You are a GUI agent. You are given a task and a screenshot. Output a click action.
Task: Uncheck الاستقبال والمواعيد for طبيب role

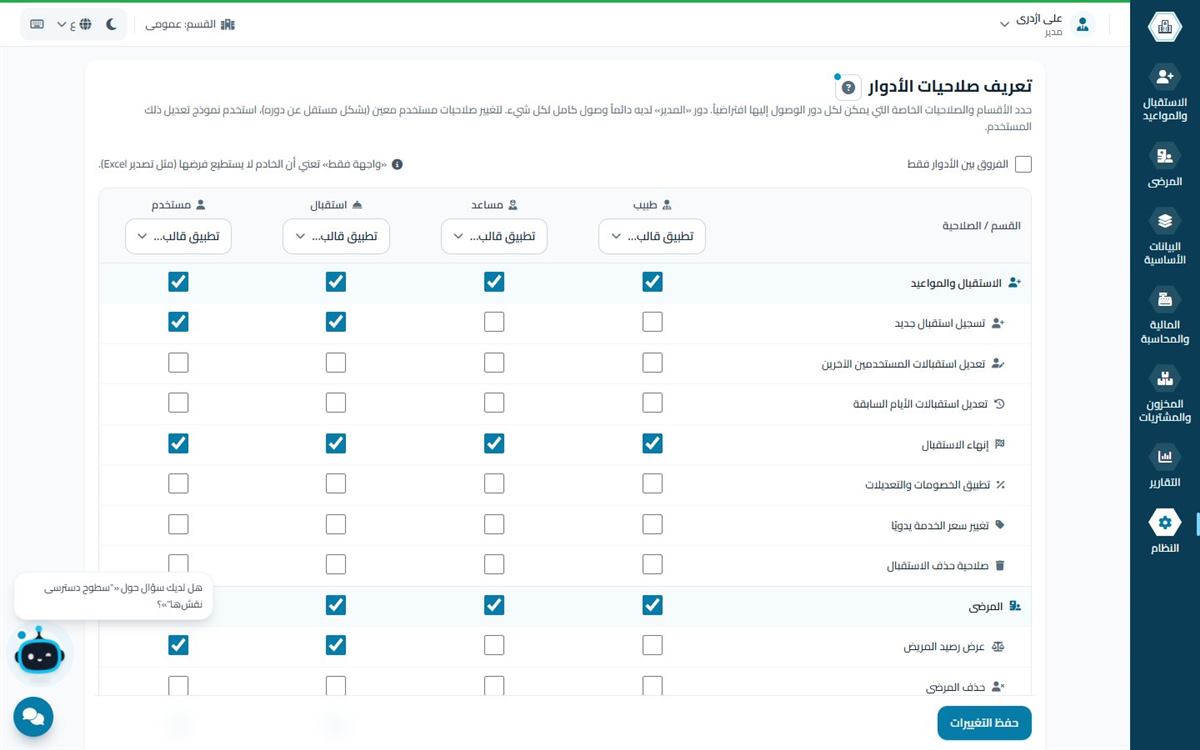pyautogui.click(x=652, y=282)
